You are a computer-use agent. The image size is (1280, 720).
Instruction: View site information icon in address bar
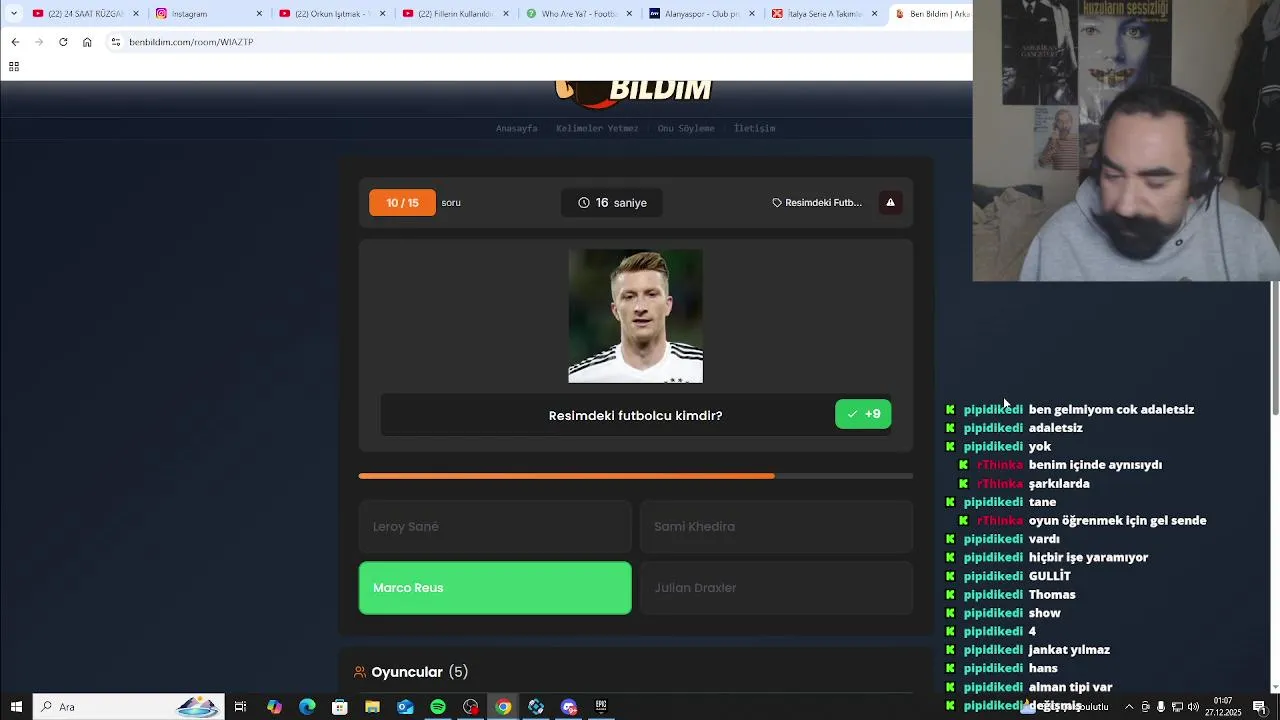tap(116, 42)
